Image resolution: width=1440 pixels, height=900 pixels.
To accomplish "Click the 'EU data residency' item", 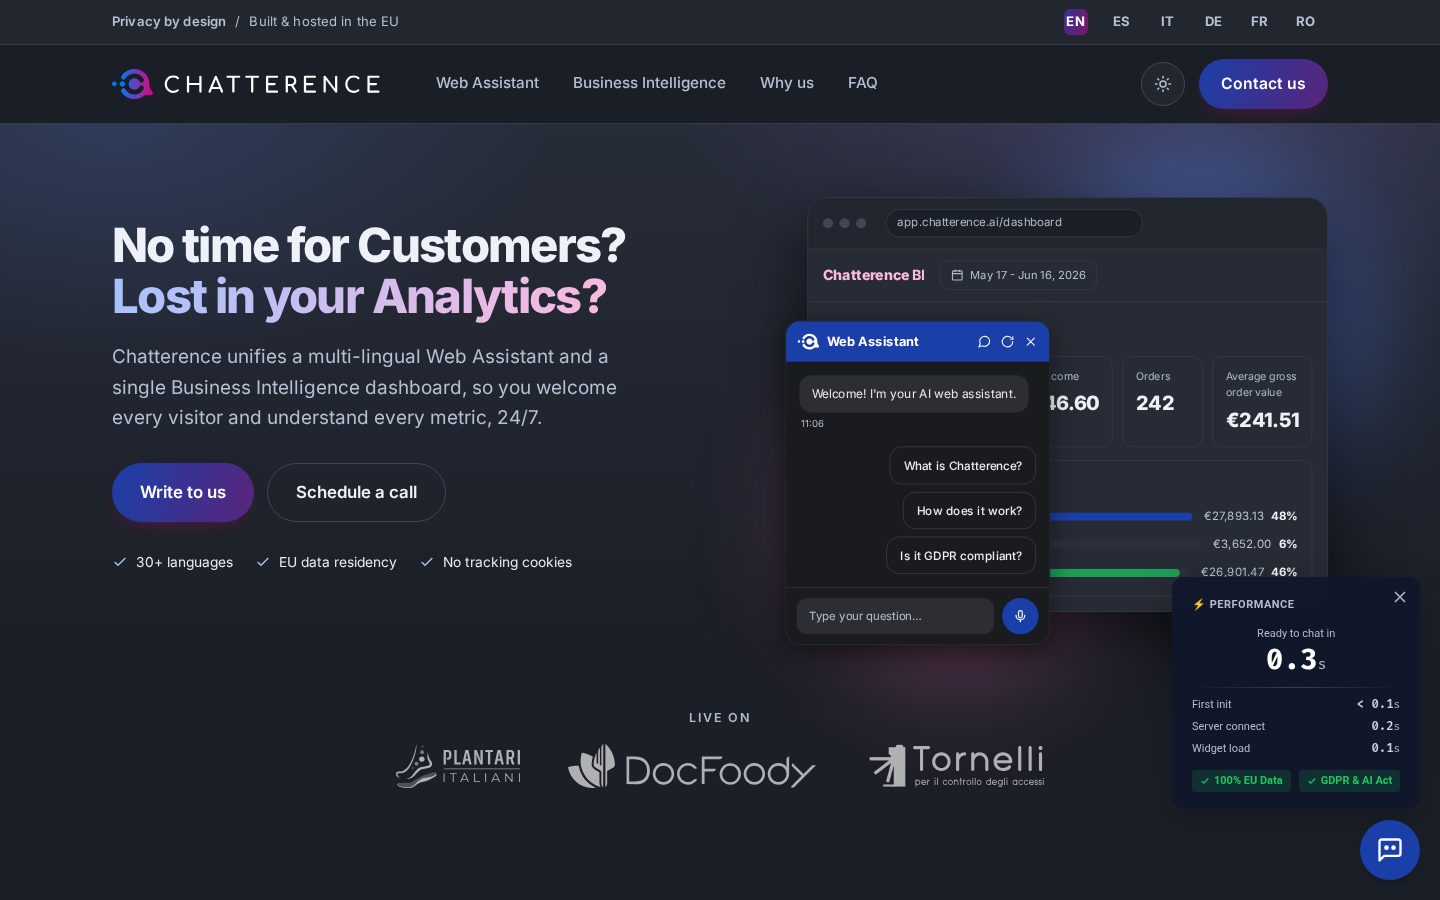I will [326, 562].
